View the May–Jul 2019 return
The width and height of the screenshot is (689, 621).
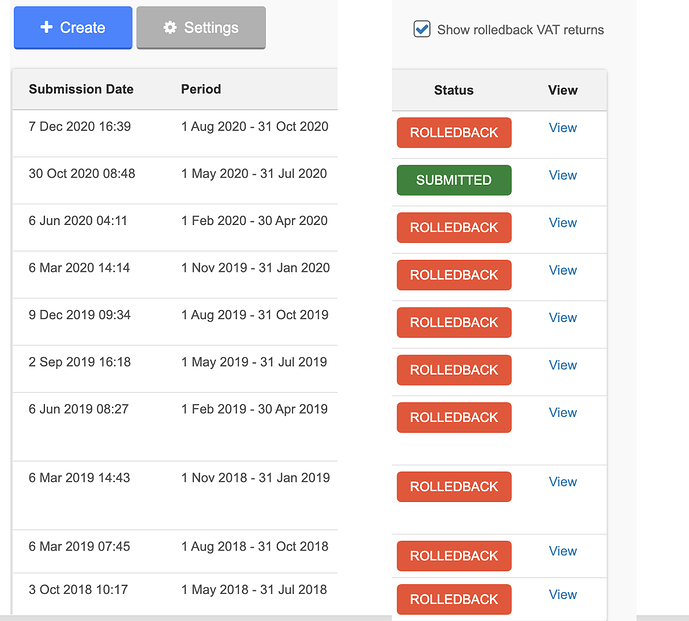pos(562,365)
